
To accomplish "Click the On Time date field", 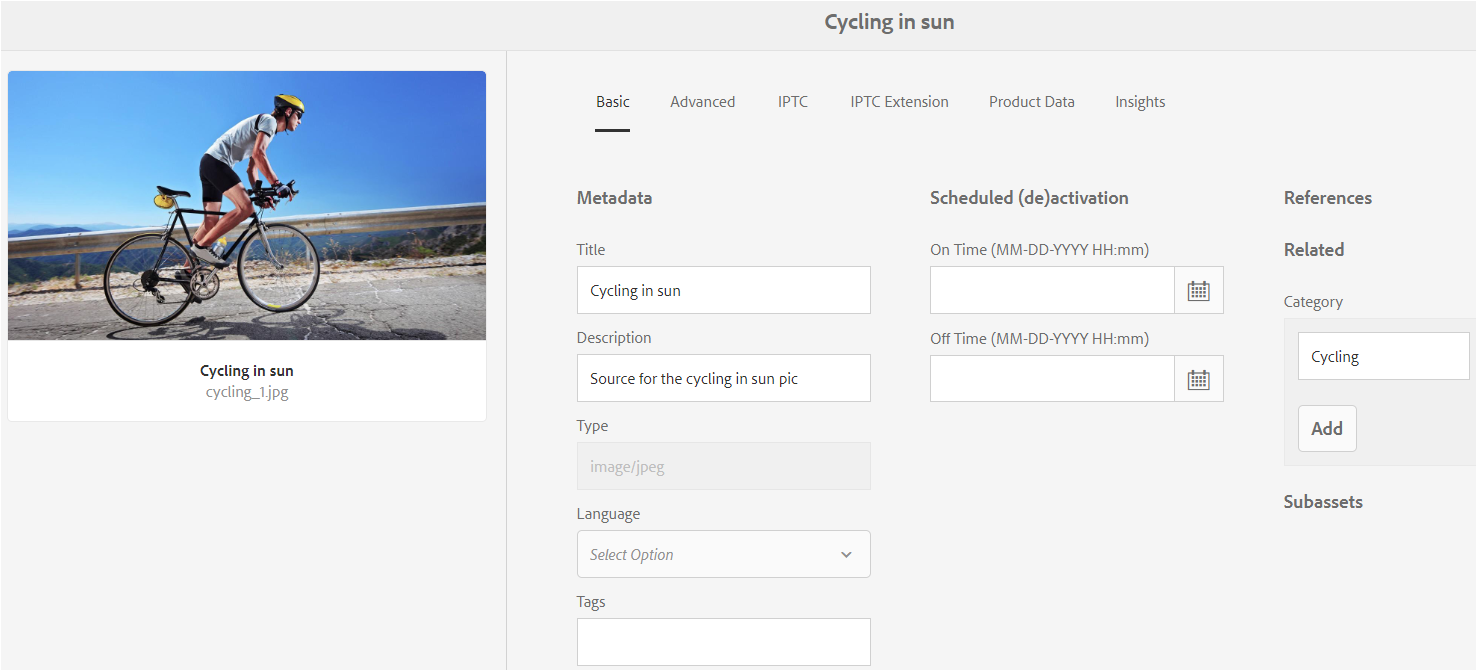I will tap(1051, 291).
